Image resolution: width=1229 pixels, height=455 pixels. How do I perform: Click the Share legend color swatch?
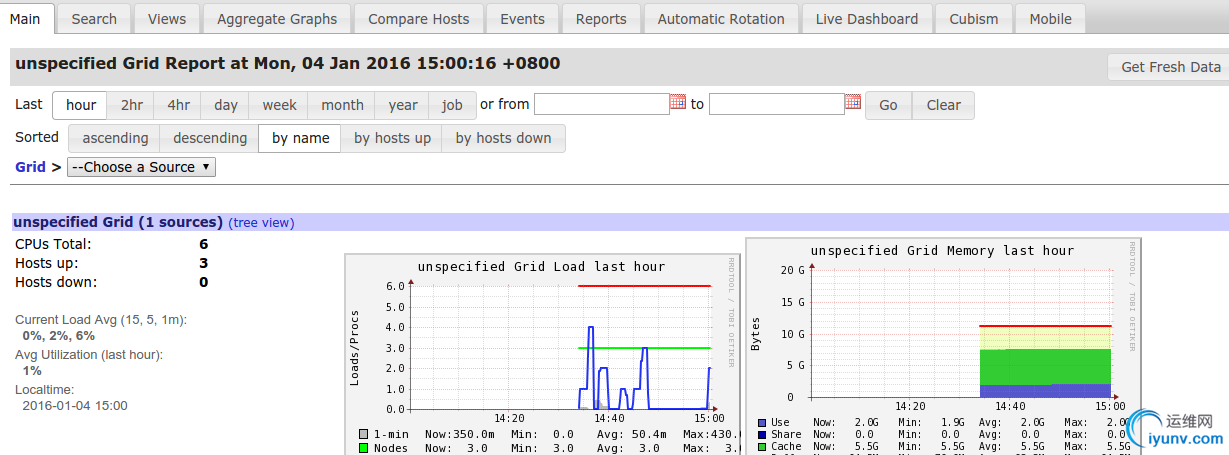763,434
